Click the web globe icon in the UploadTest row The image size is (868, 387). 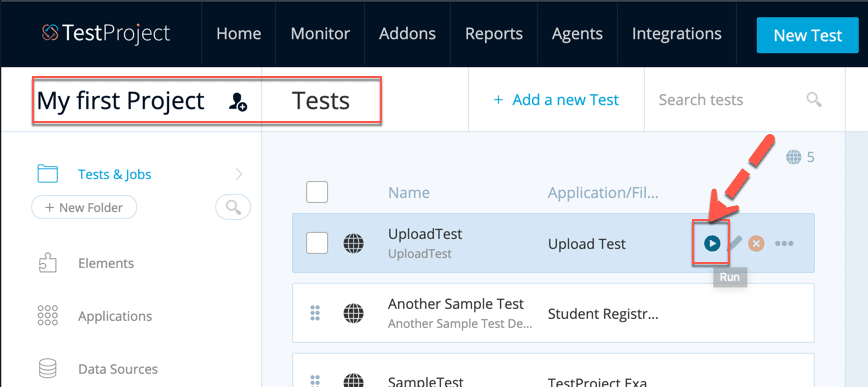tap(354, 243)
